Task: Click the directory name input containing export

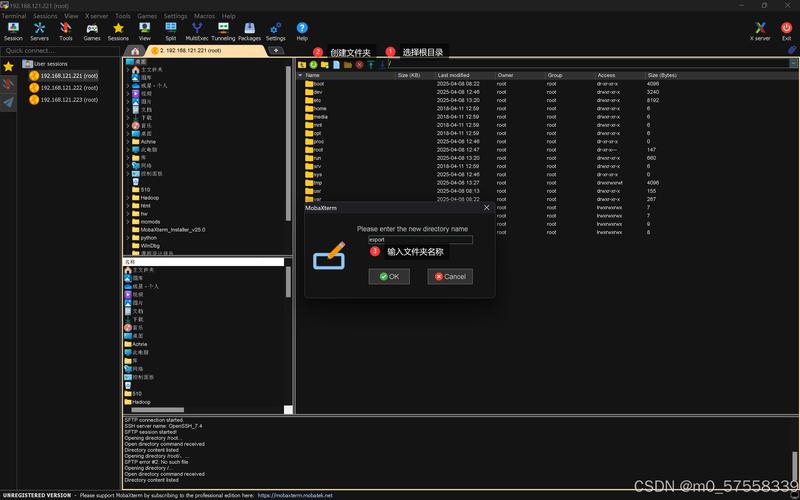Action: 420,239
